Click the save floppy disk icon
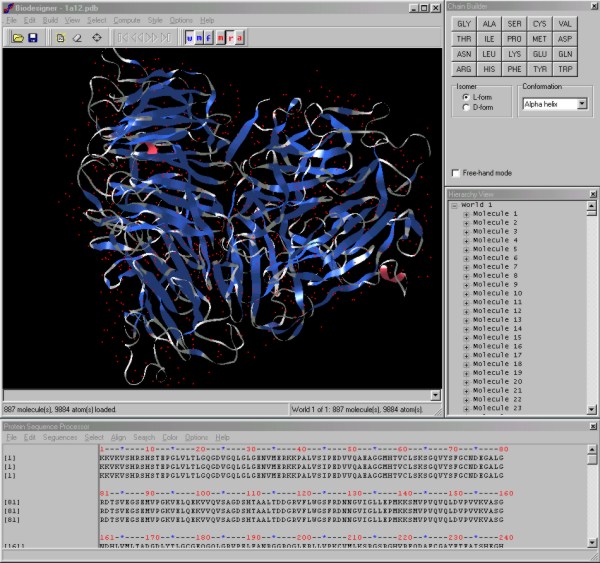The width and height of the screenshot is (600, 563). [32, 38]
